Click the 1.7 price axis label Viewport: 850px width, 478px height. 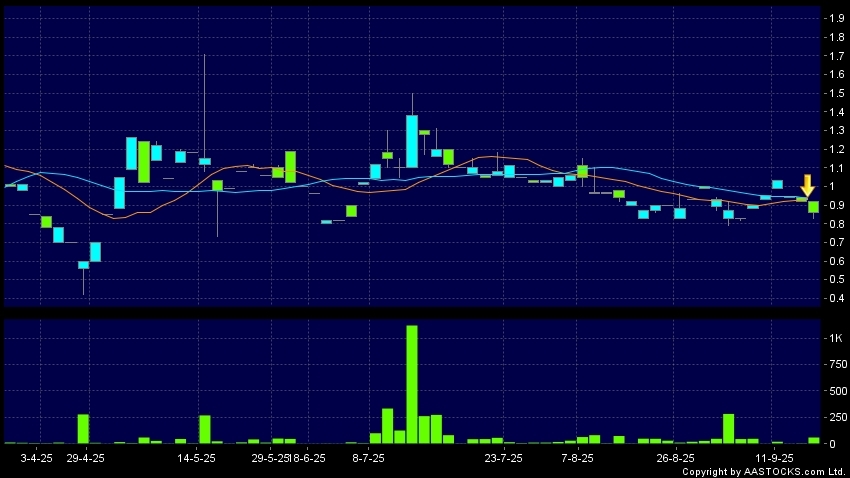point(837,56)
